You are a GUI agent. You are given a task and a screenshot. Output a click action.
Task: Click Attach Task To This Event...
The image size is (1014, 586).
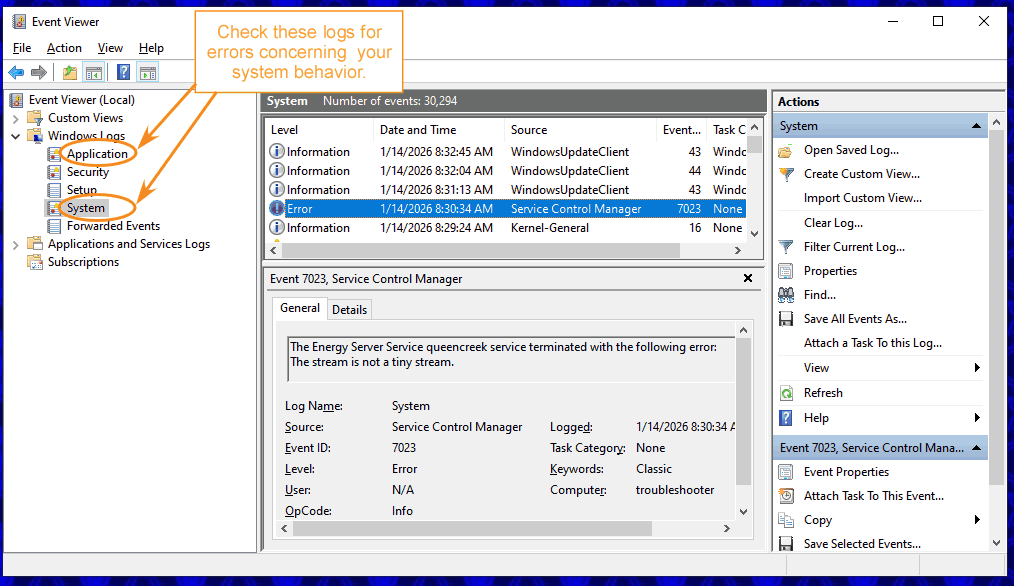pyautogui.click(x=873, y=496)
